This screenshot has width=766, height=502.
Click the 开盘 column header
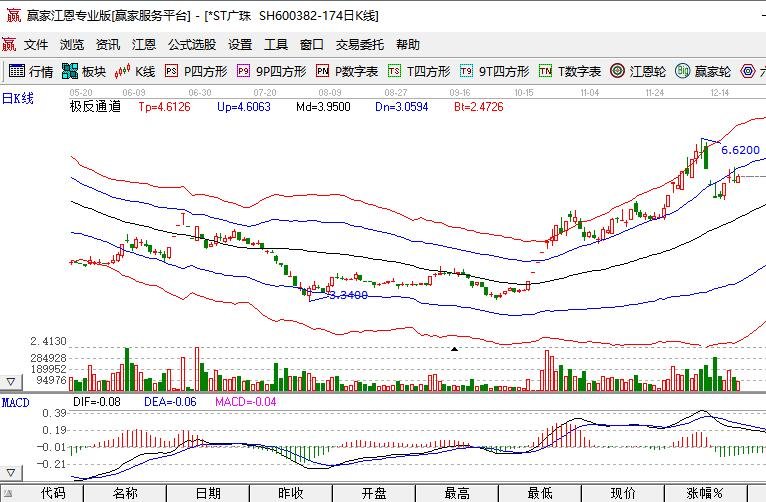coord(374,493)
